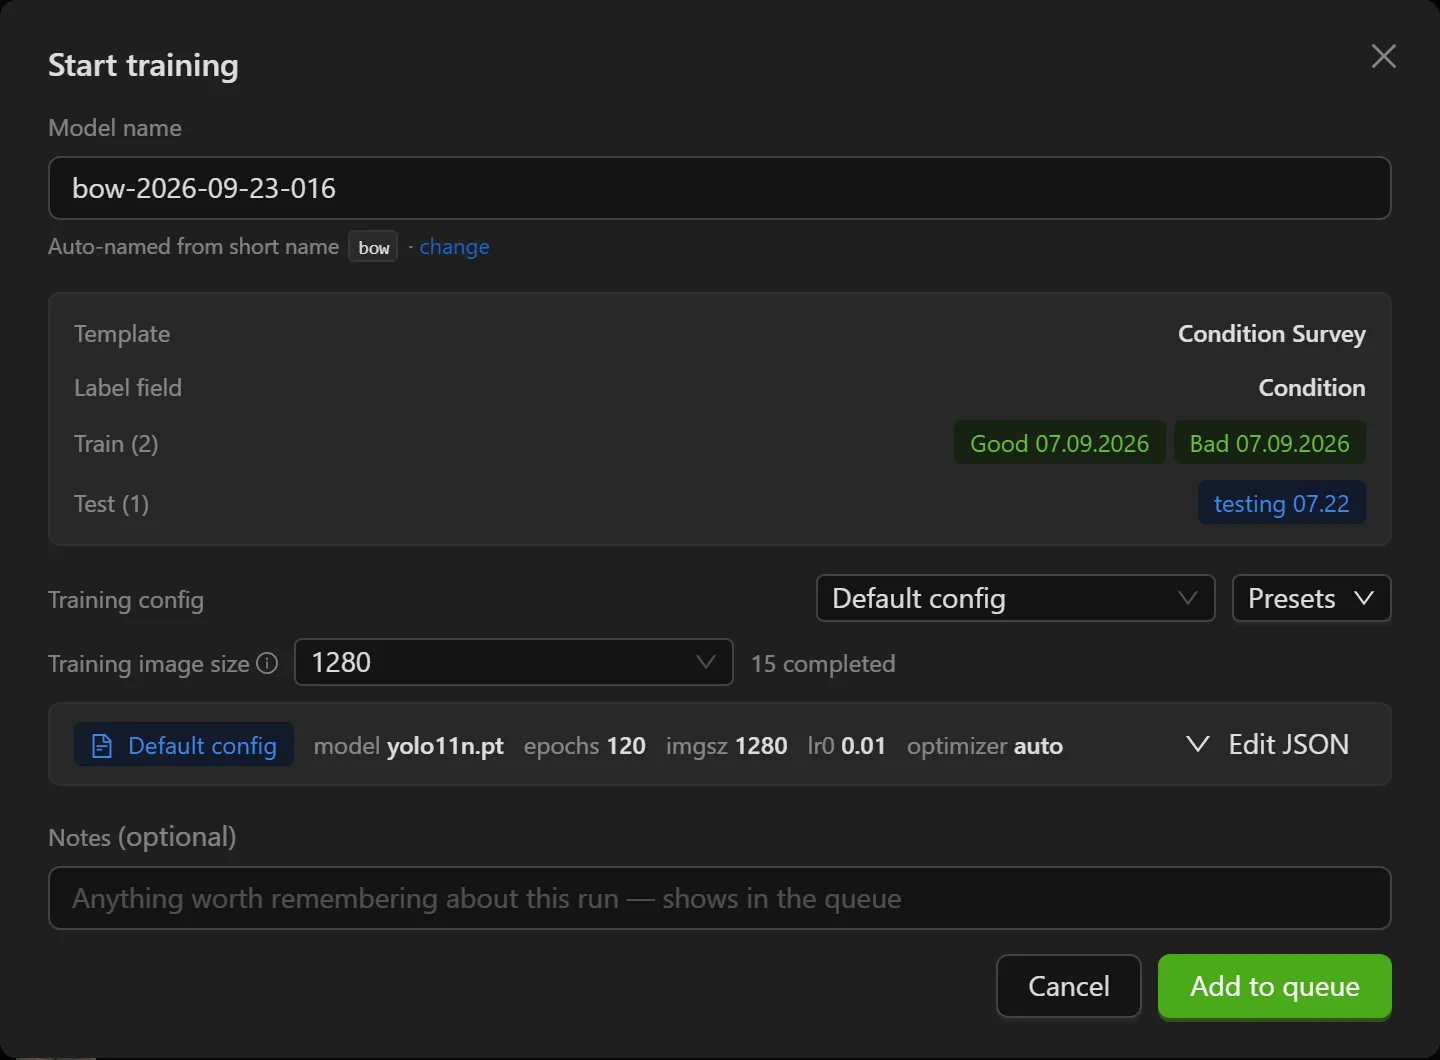This screenshot has width=1440, height=1060.
Task: Click Add to queue button
Action: pos(1274,986)
